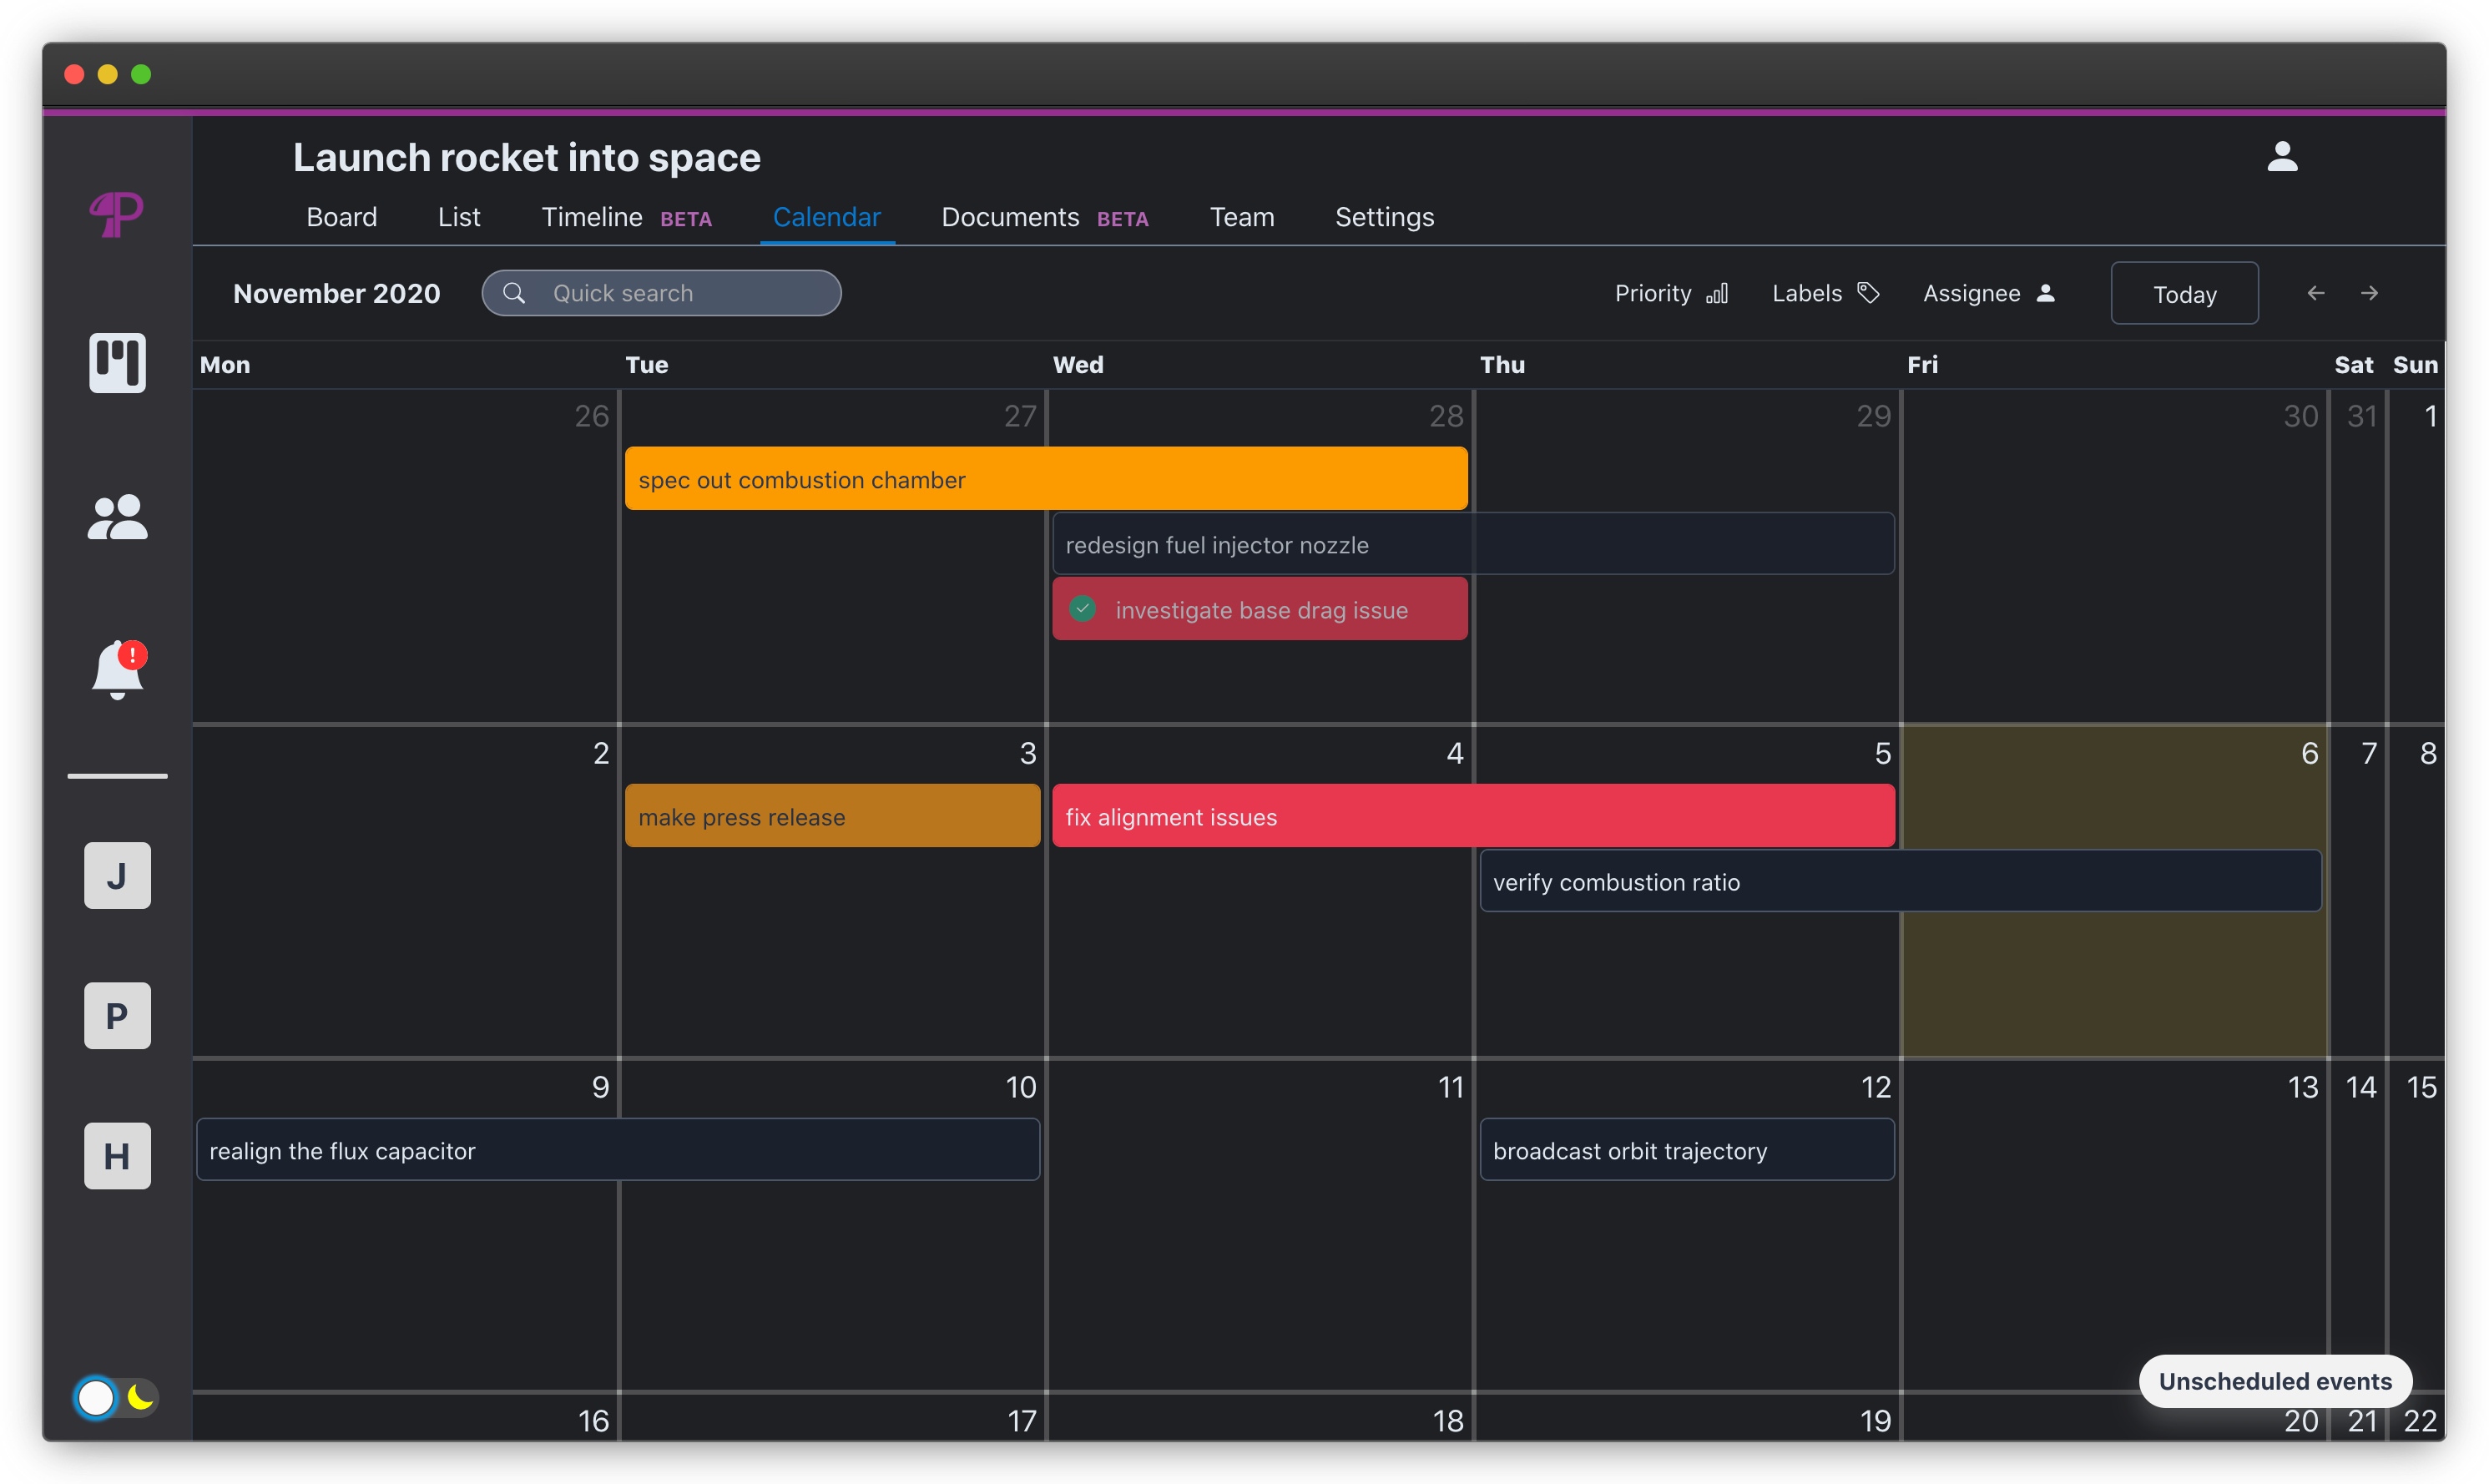Click the app logo in the sidebar

click(x=115, y=214)
